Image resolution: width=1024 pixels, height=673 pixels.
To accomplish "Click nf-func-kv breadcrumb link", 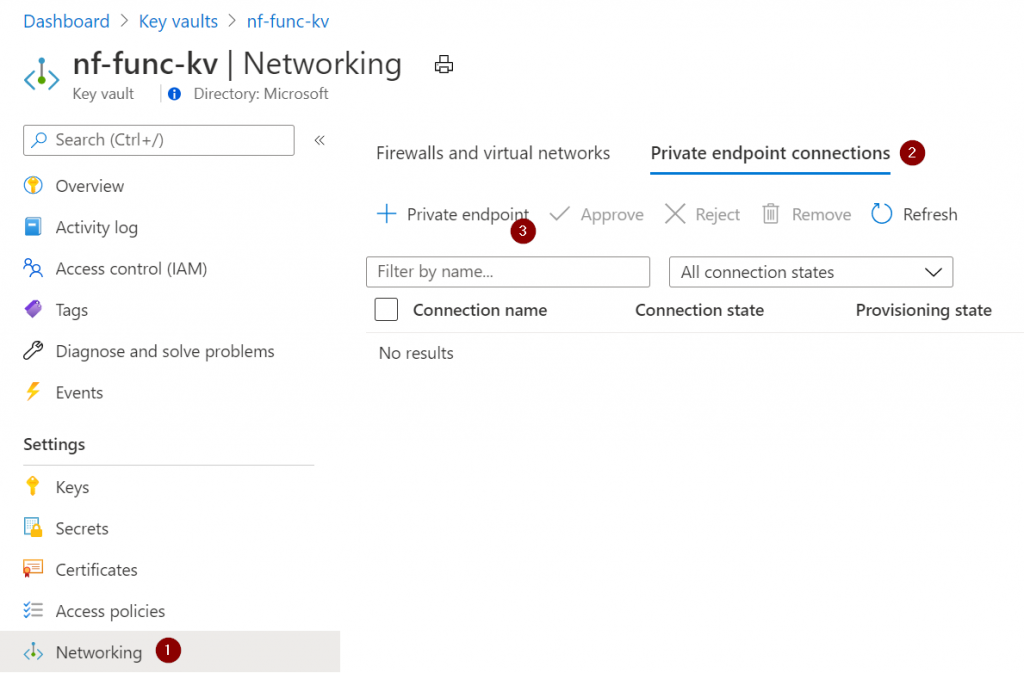I will (x=287, y=21).
